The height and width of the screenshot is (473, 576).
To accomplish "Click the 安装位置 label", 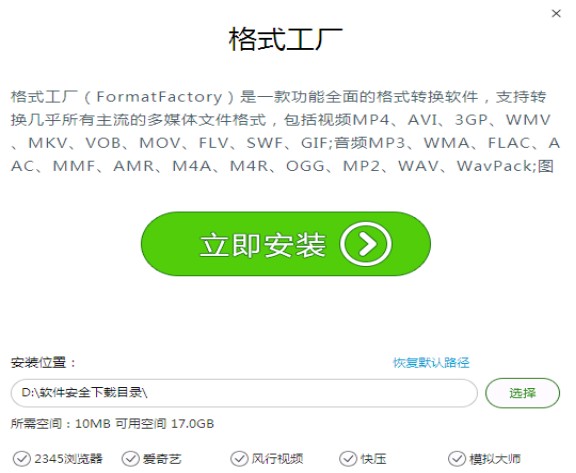I will click(43, 363).
